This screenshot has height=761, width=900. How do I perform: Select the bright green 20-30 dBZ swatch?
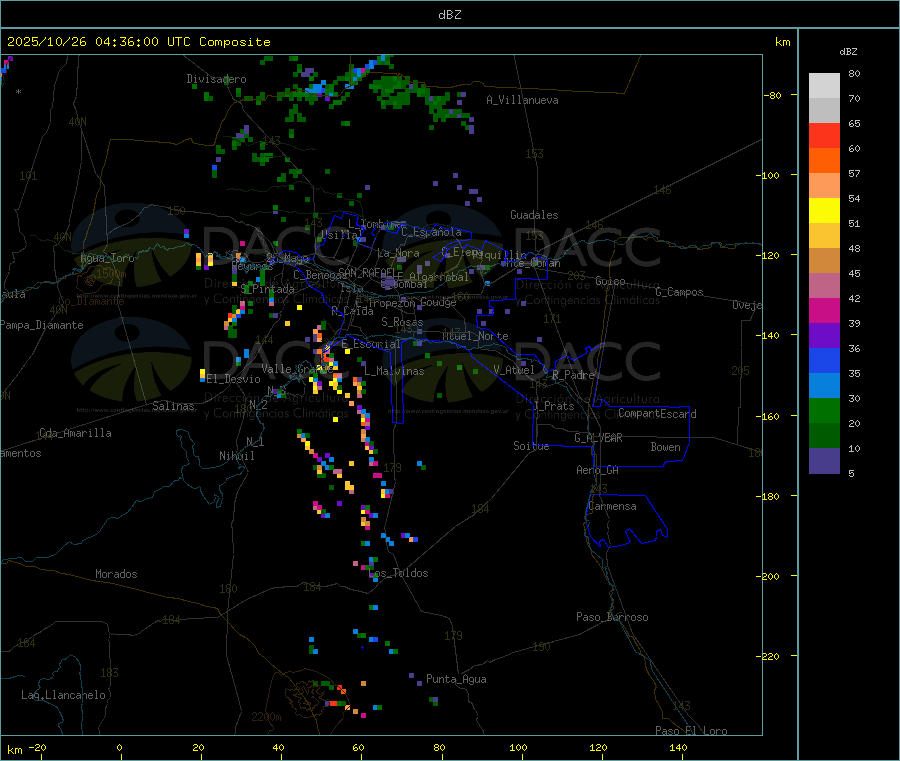tap(824, 410)
